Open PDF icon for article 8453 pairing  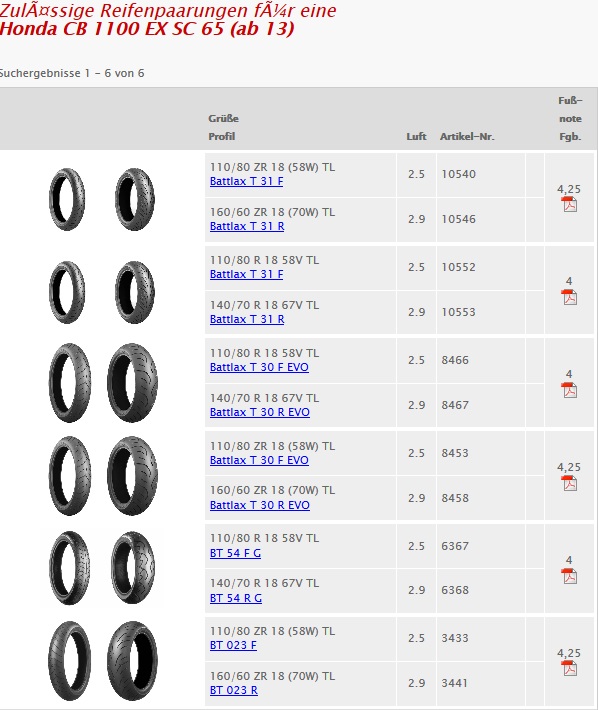point(569,483)
